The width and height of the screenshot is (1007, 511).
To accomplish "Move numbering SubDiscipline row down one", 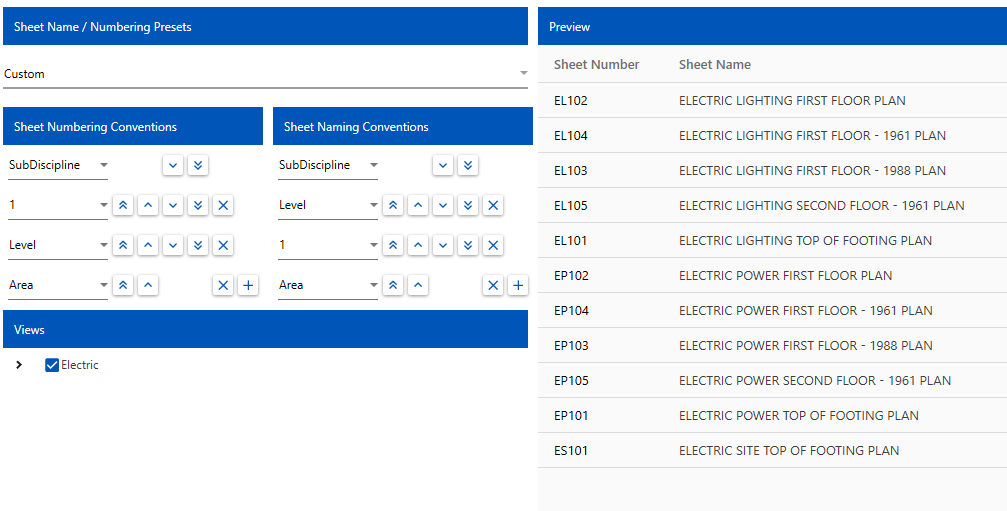I will pyautogui.click(x=173, y=166).
